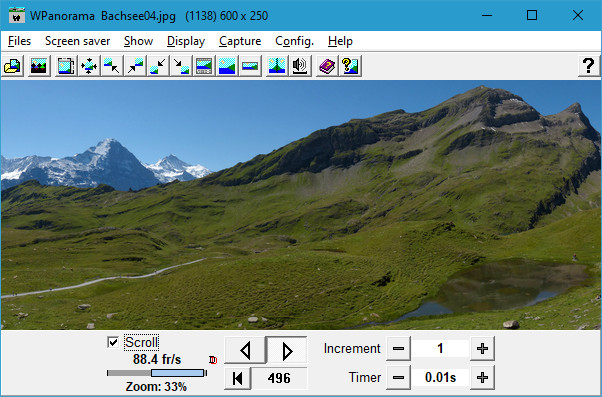
Task: Click the window-with-picture display icon
Action: click(66, 66)
